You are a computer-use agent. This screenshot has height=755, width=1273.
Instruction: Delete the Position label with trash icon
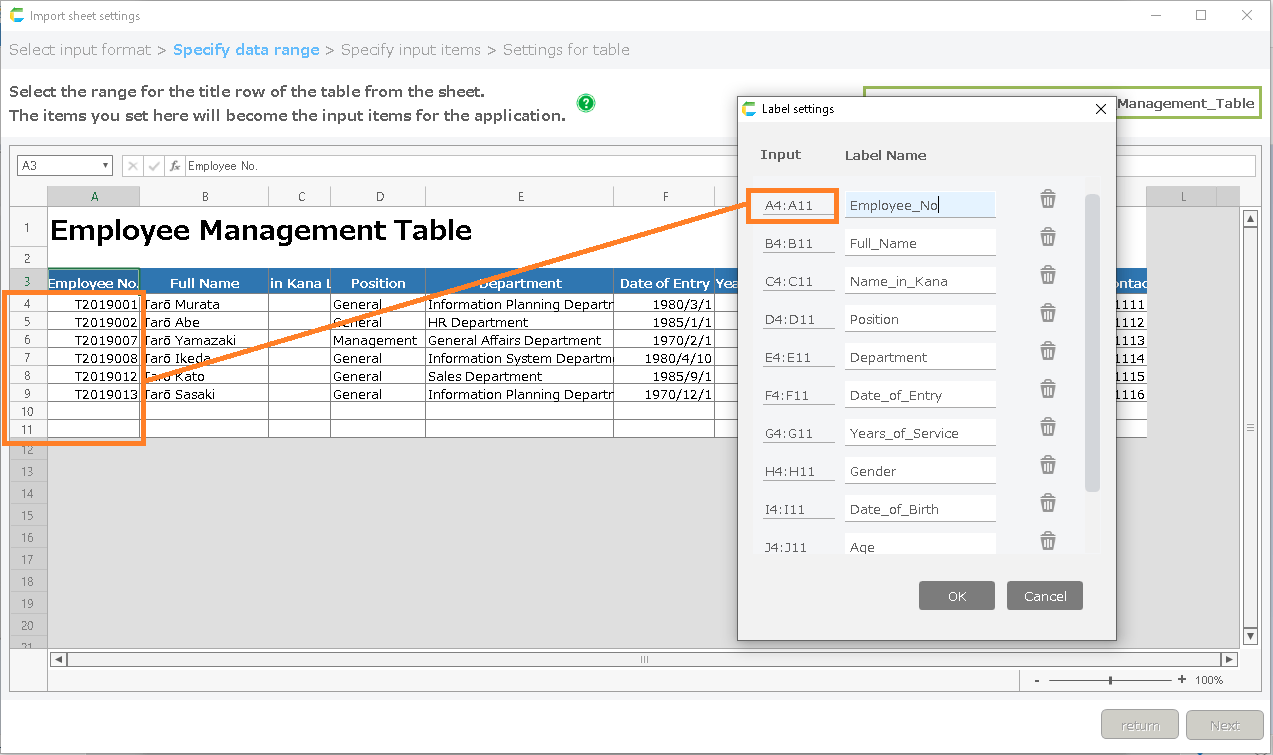pyautogui.click(x=1048, y=313)
